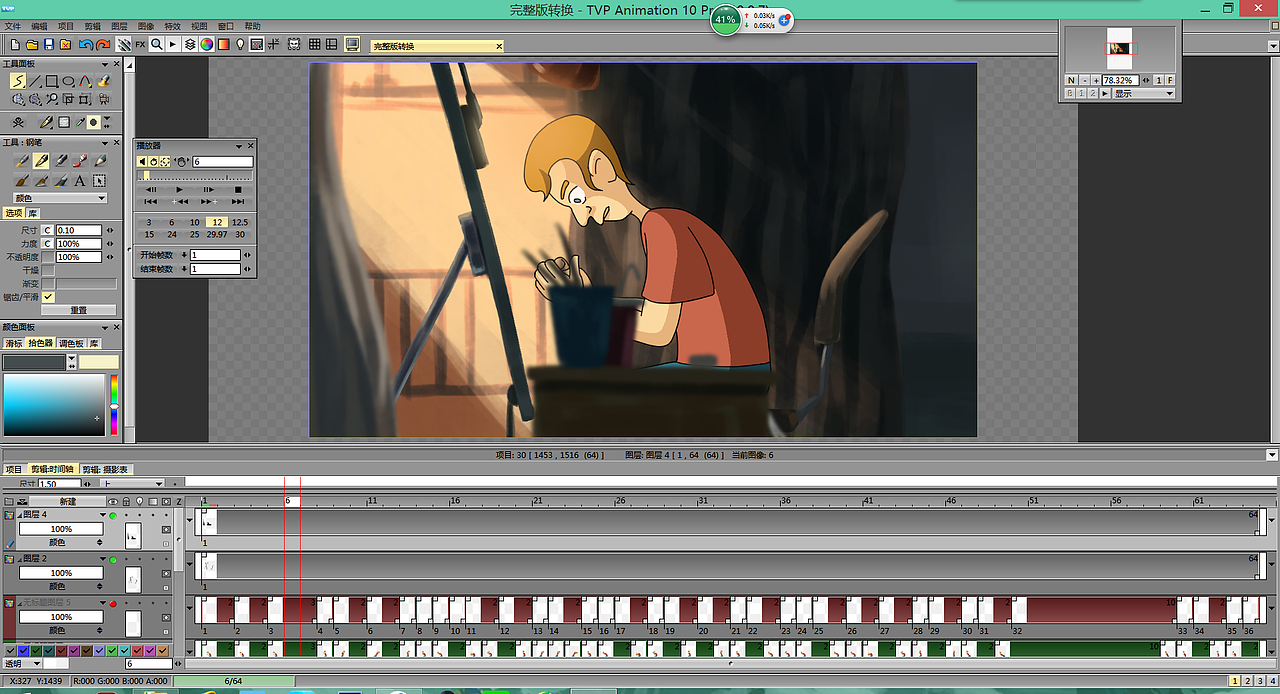Jump to first frame in player panel
The height and width of the screenshot is (694, 1280).
click(151, 201)
